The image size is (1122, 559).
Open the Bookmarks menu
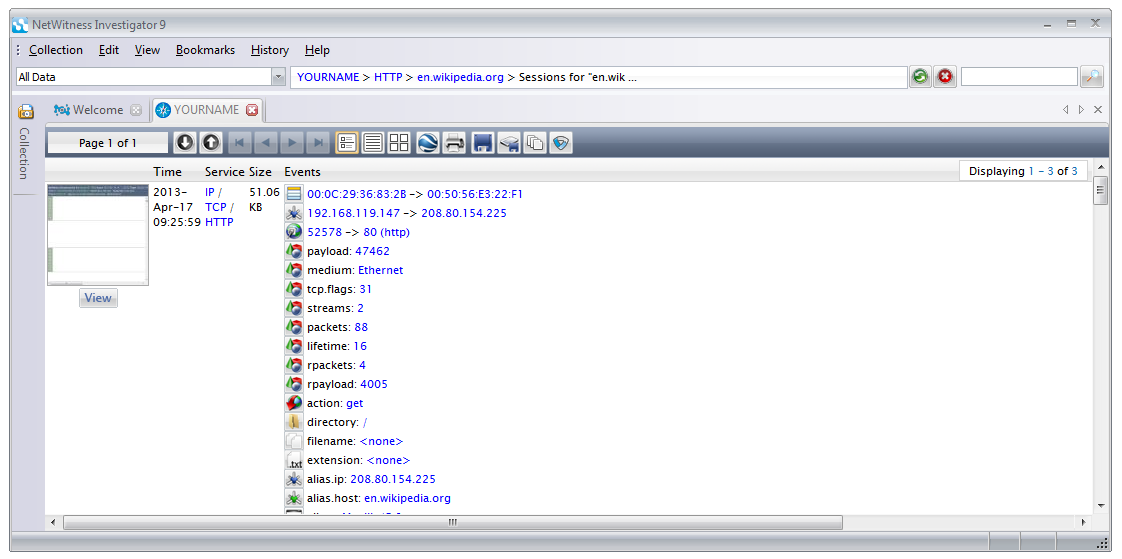click(205, 50)
